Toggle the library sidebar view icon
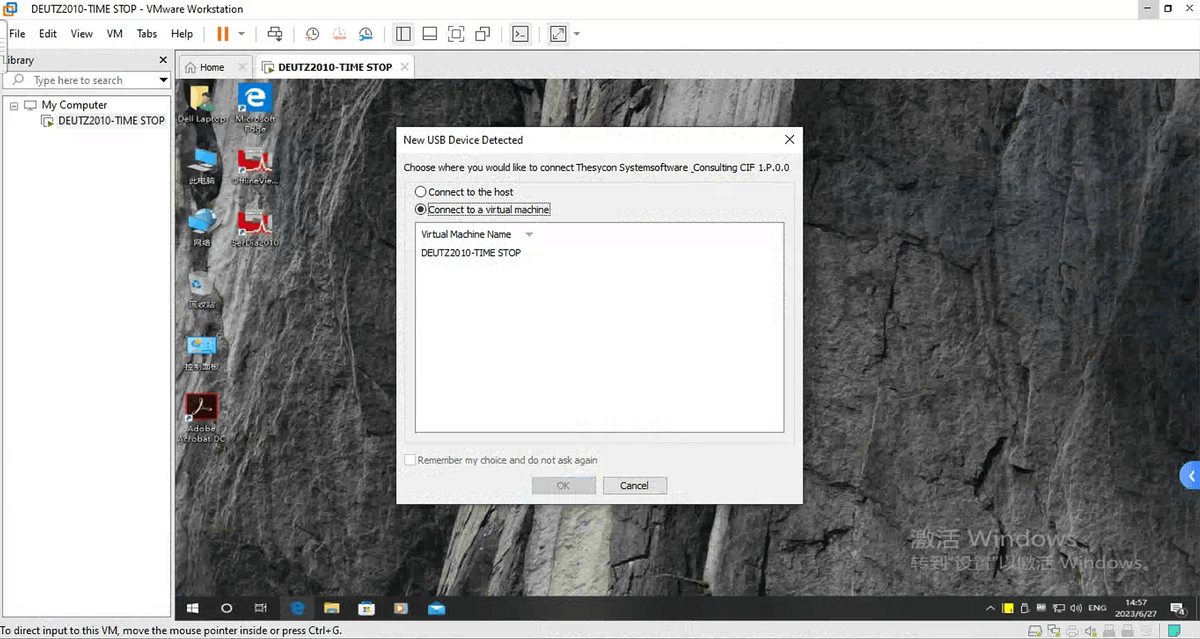This screenshot has width=1200, height=639. click(403, 33)
